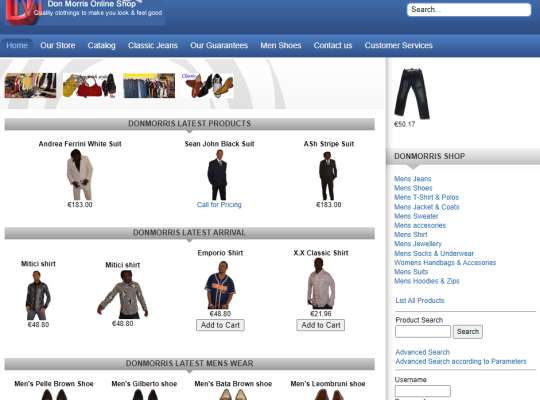Add the Emporio Shirt to cart
Image resolution: width=540 pixels, height=400 pixels.
pyautogui.click(x=220, y=325)
